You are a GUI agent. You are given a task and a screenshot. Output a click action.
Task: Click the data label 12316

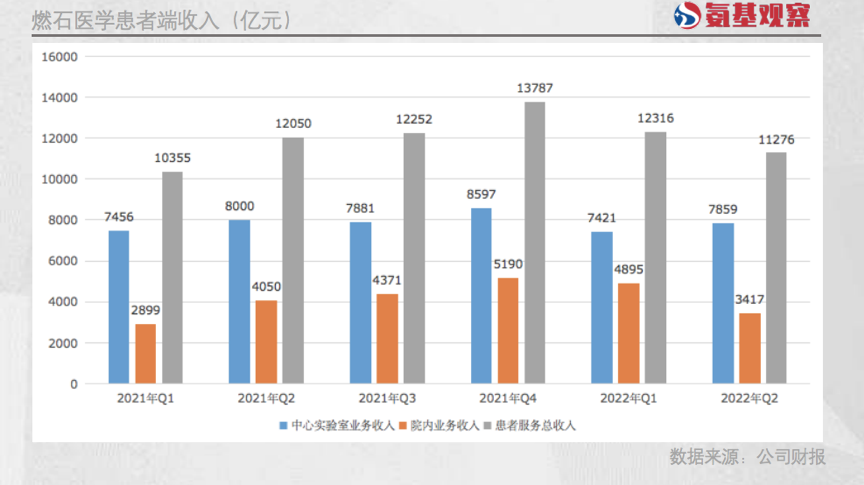[655, 119]
